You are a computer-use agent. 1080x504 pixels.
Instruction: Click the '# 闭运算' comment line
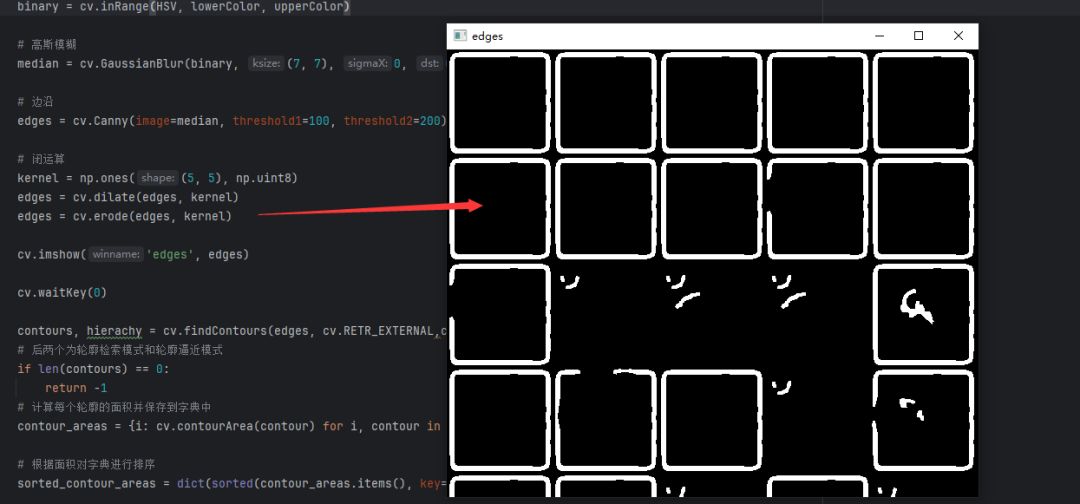[x=41, y=159]
